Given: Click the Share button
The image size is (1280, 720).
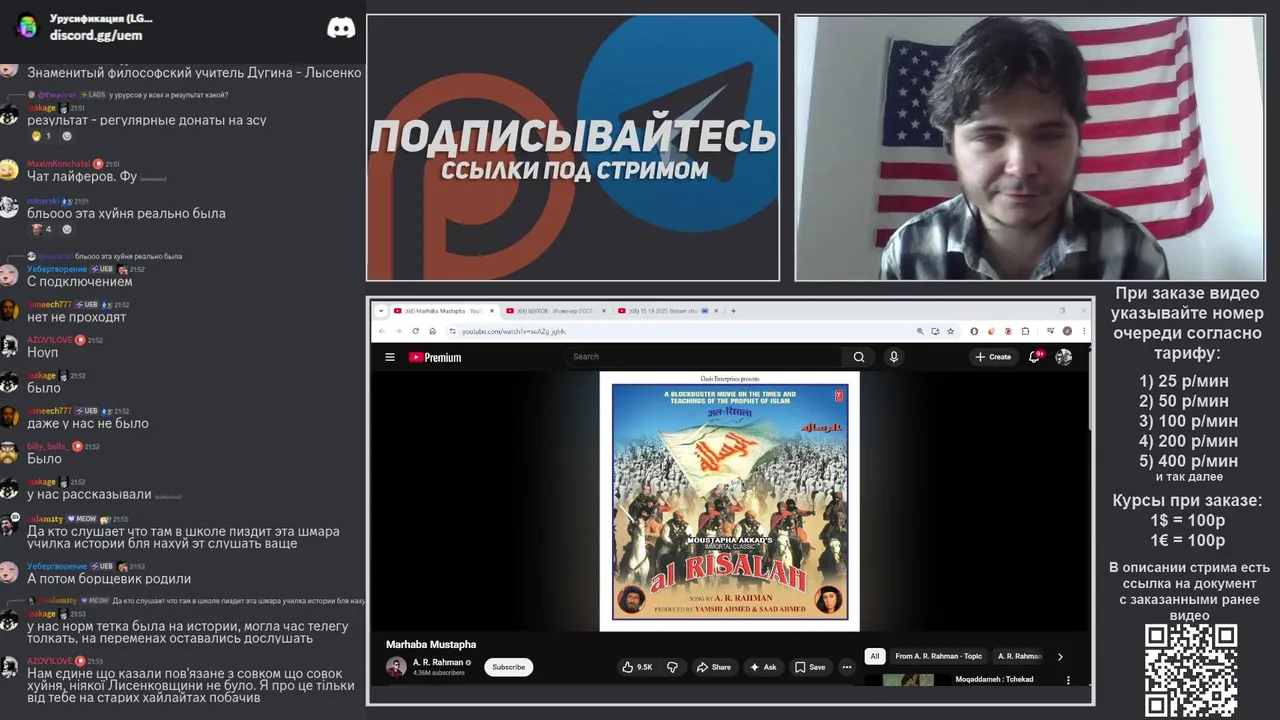Looking at the screenshot, I should pos(714,667).
